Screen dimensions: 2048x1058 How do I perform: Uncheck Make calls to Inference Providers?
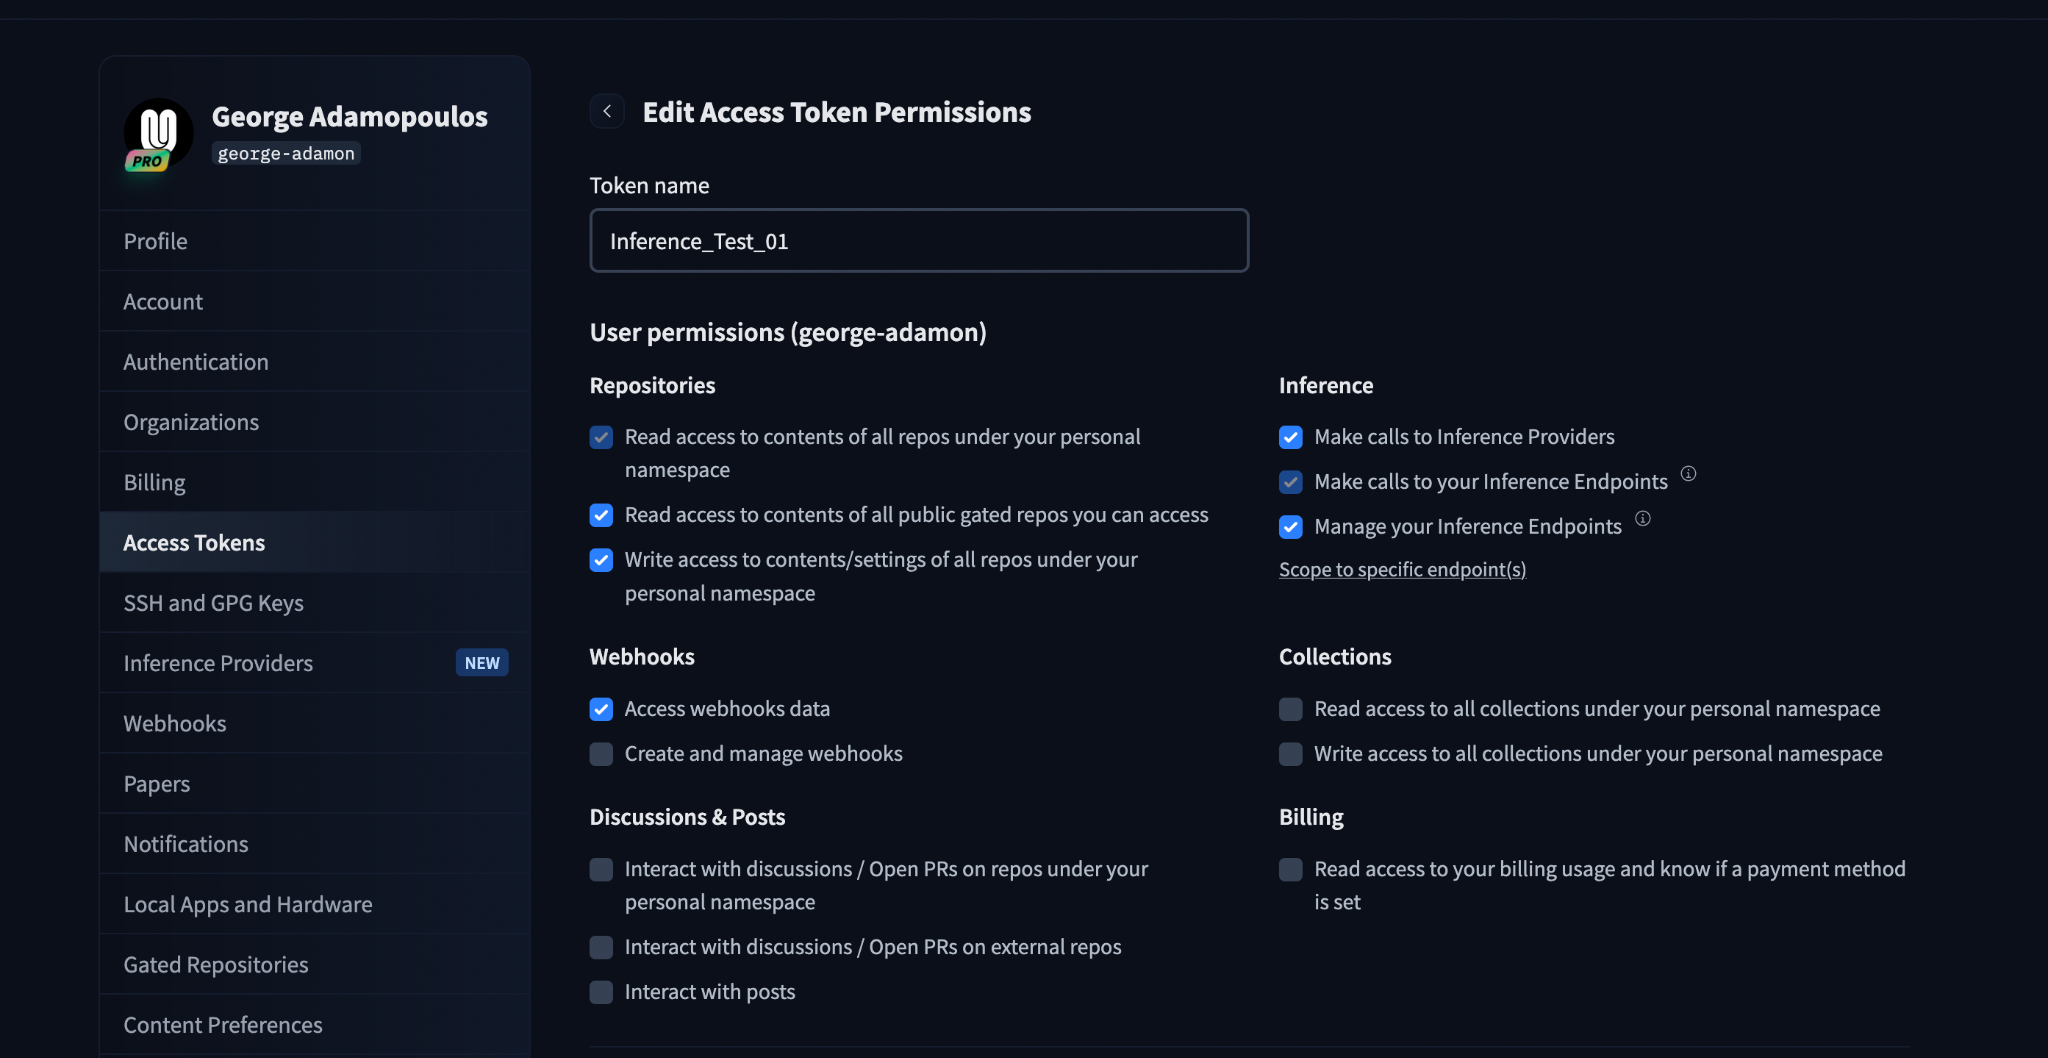pyautogui.click(x=1291, y=438)
